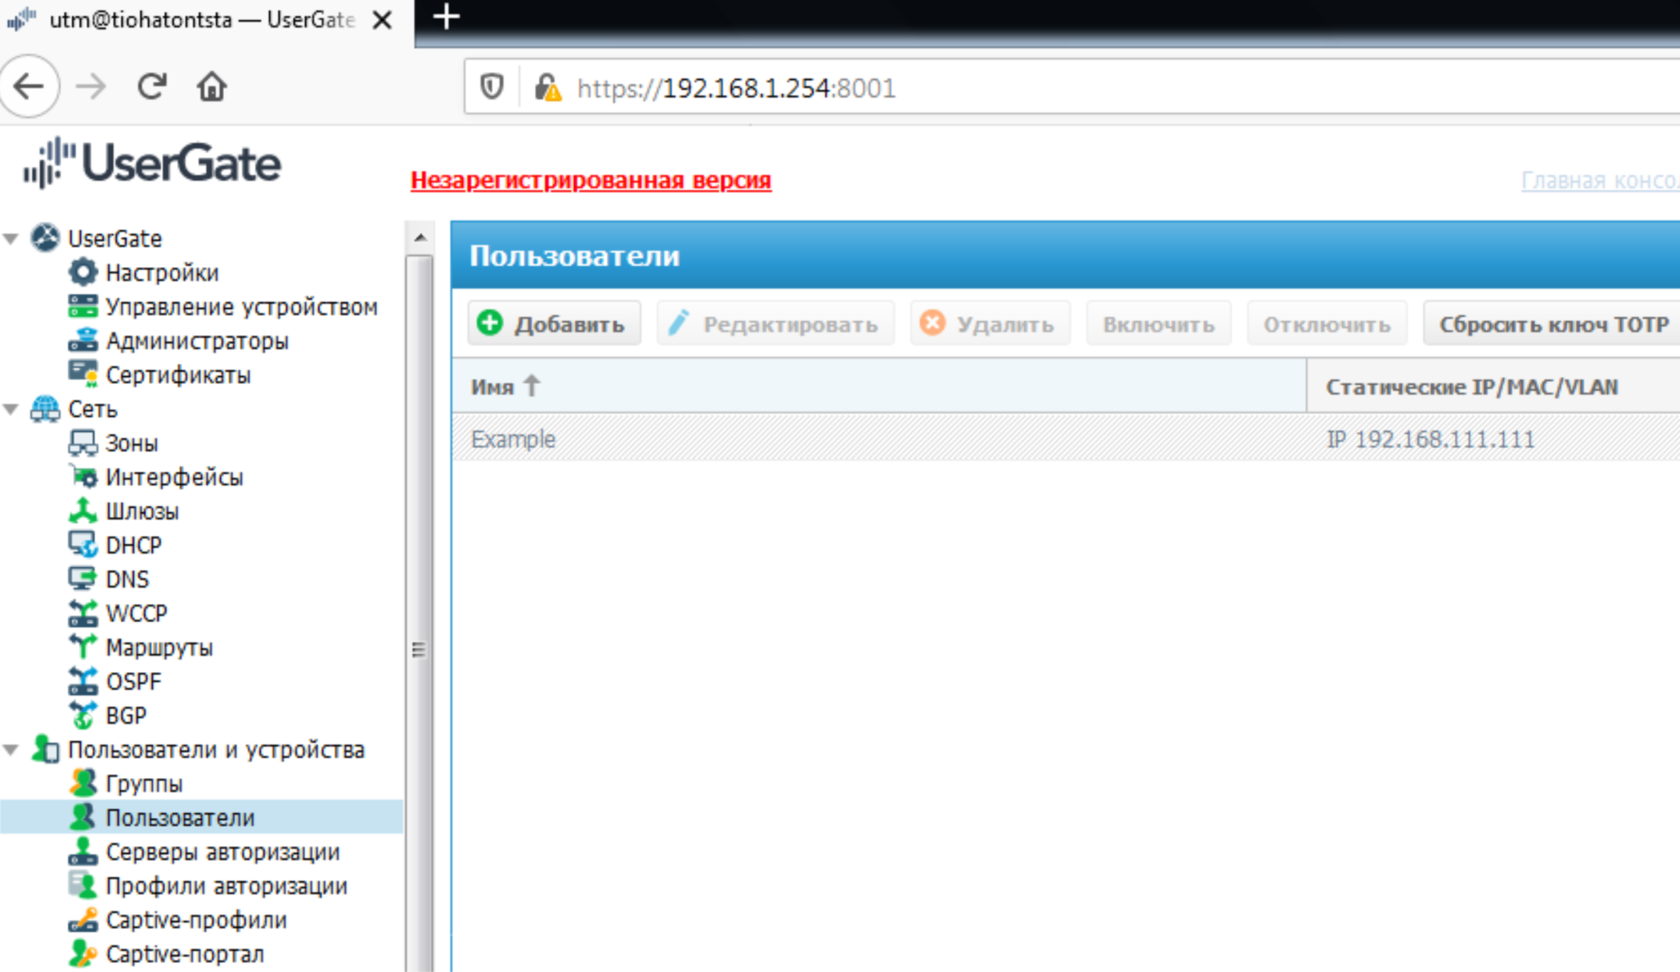Select the Шлюзы icon
The width and height of the screenshot is (1680, 972).
click(x=82, y=510)
